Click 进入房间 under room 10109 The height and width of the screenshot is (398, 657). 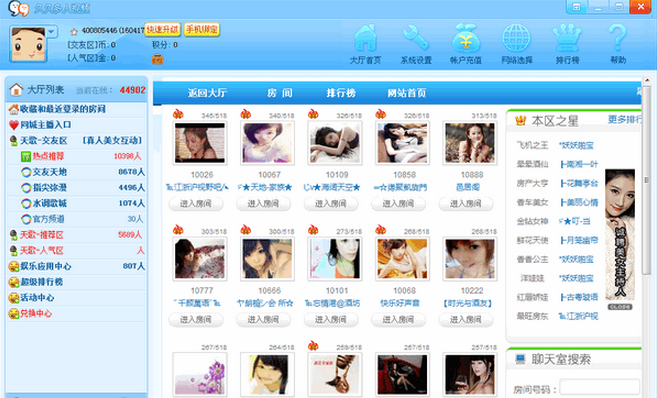331,204
